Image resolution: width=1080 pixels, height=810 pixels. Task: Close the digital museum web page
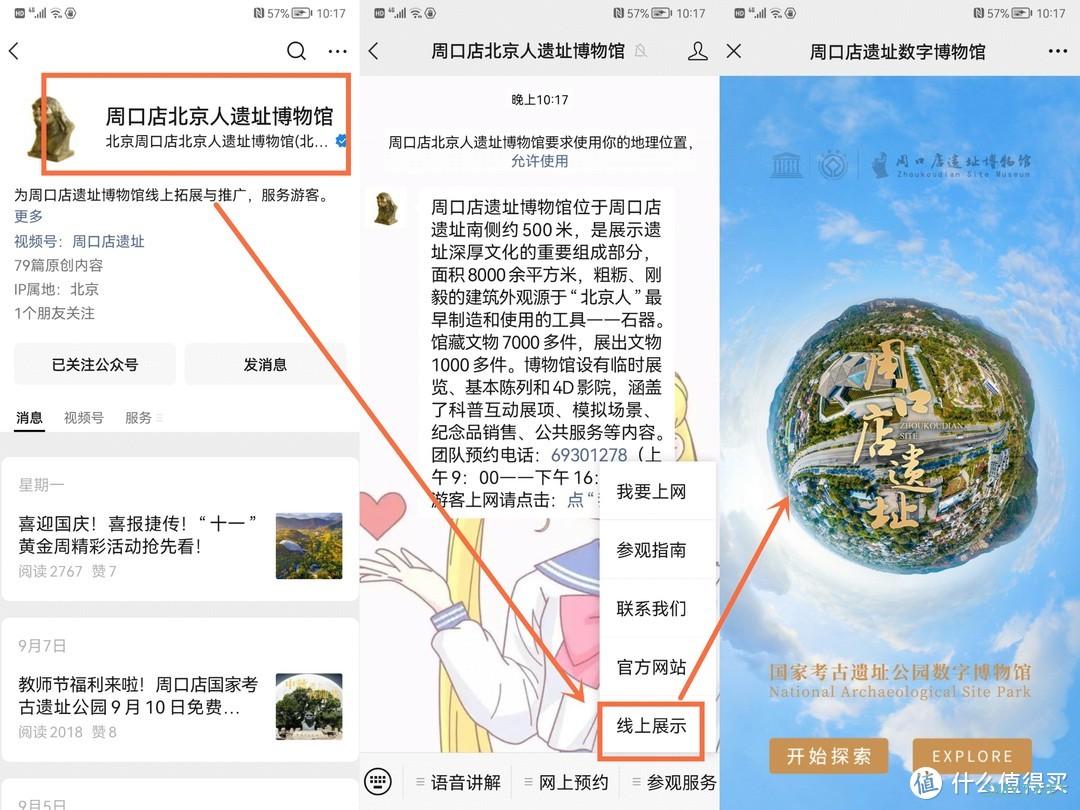click(734, 52)
